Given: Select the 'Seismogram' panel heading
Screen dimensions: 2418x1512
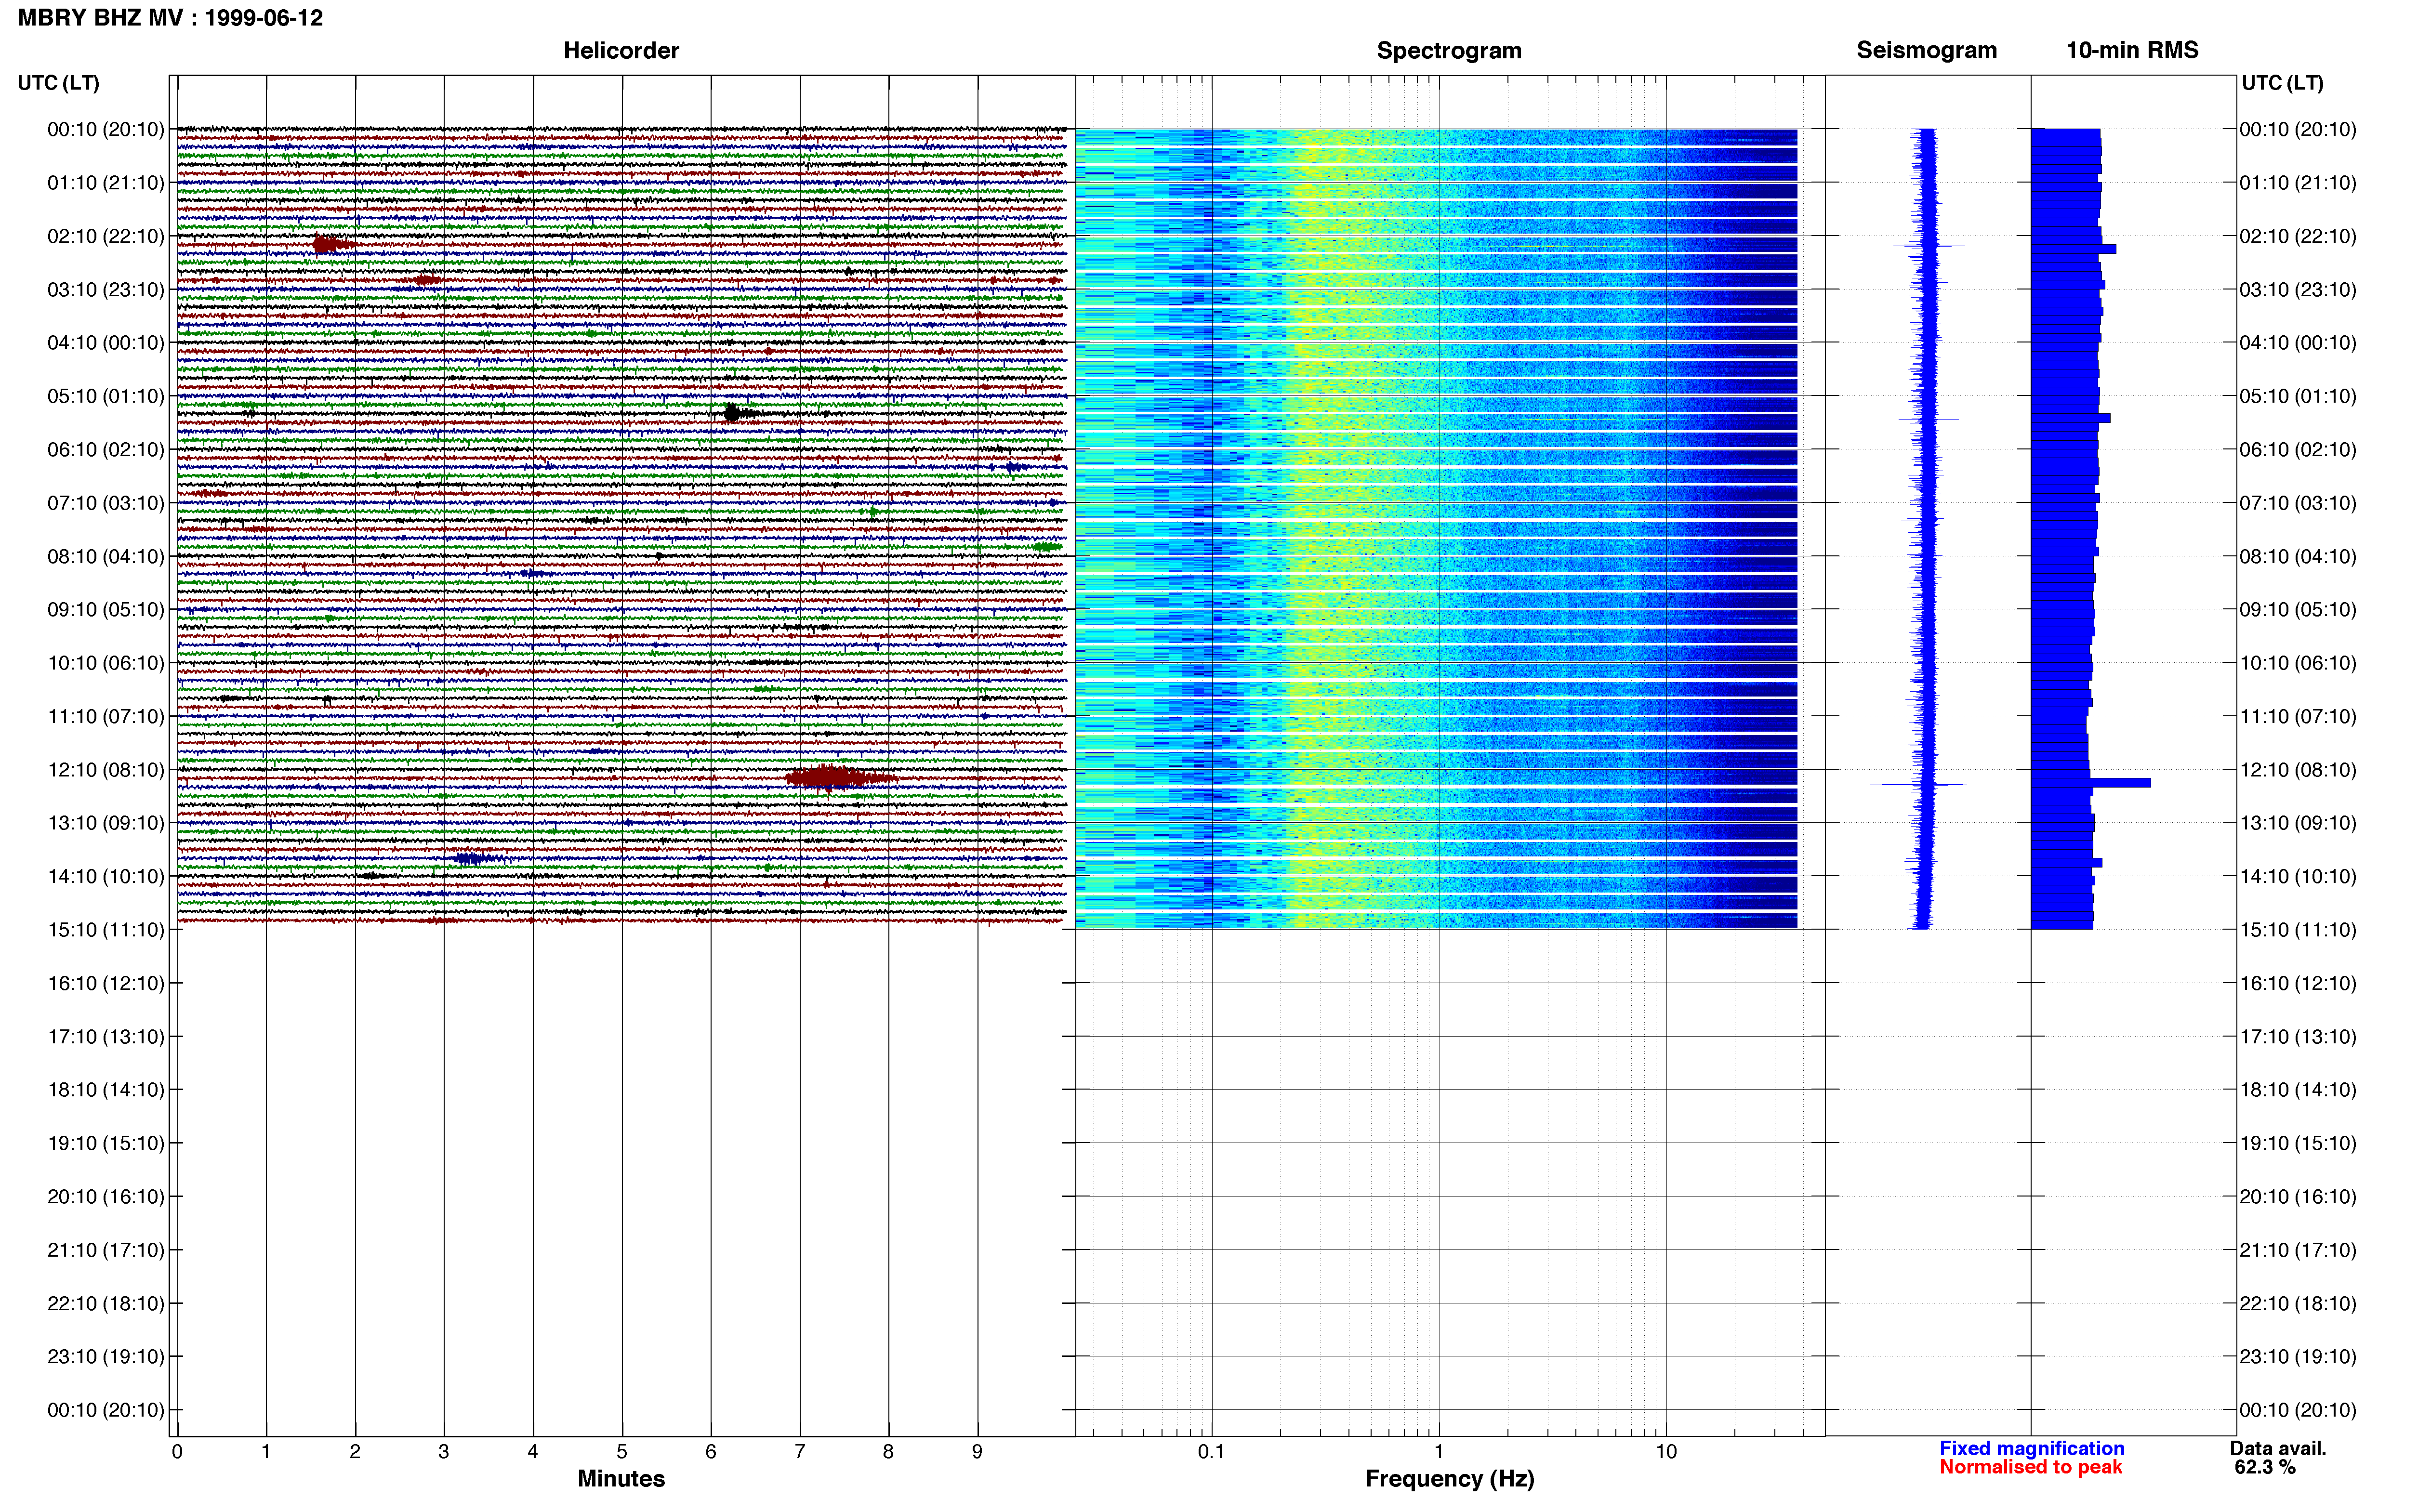Looking at the screenshot, I should [x=1926, y=50].
